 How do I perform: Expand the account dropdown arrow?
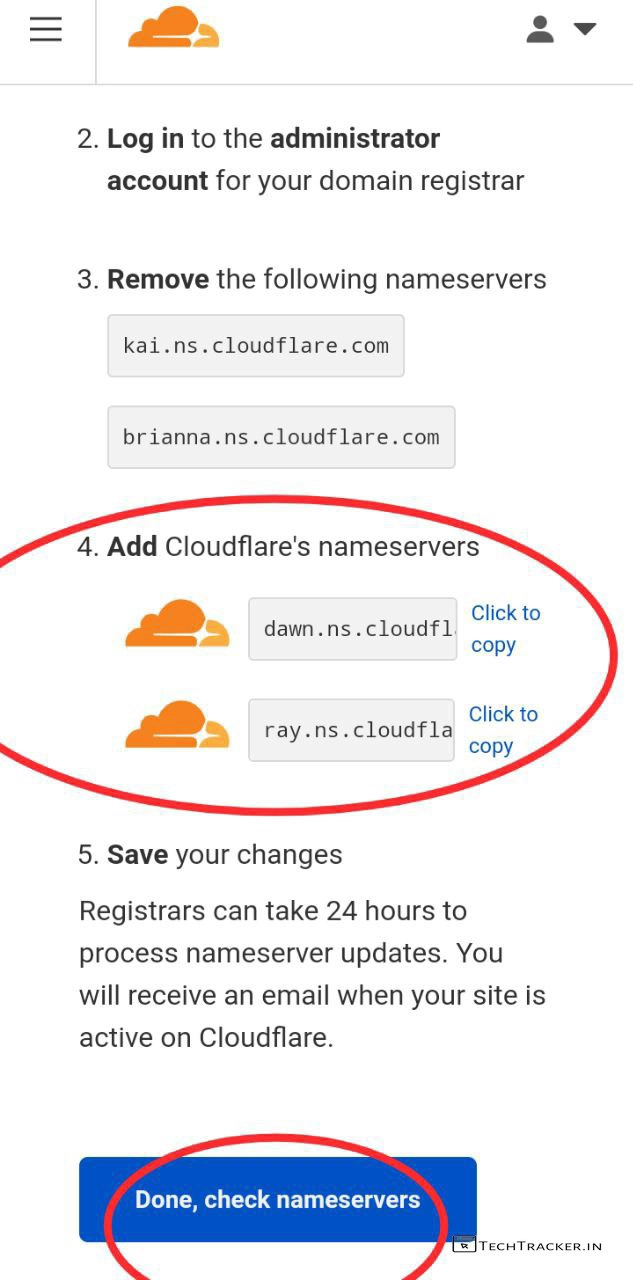tap(585, 29)
